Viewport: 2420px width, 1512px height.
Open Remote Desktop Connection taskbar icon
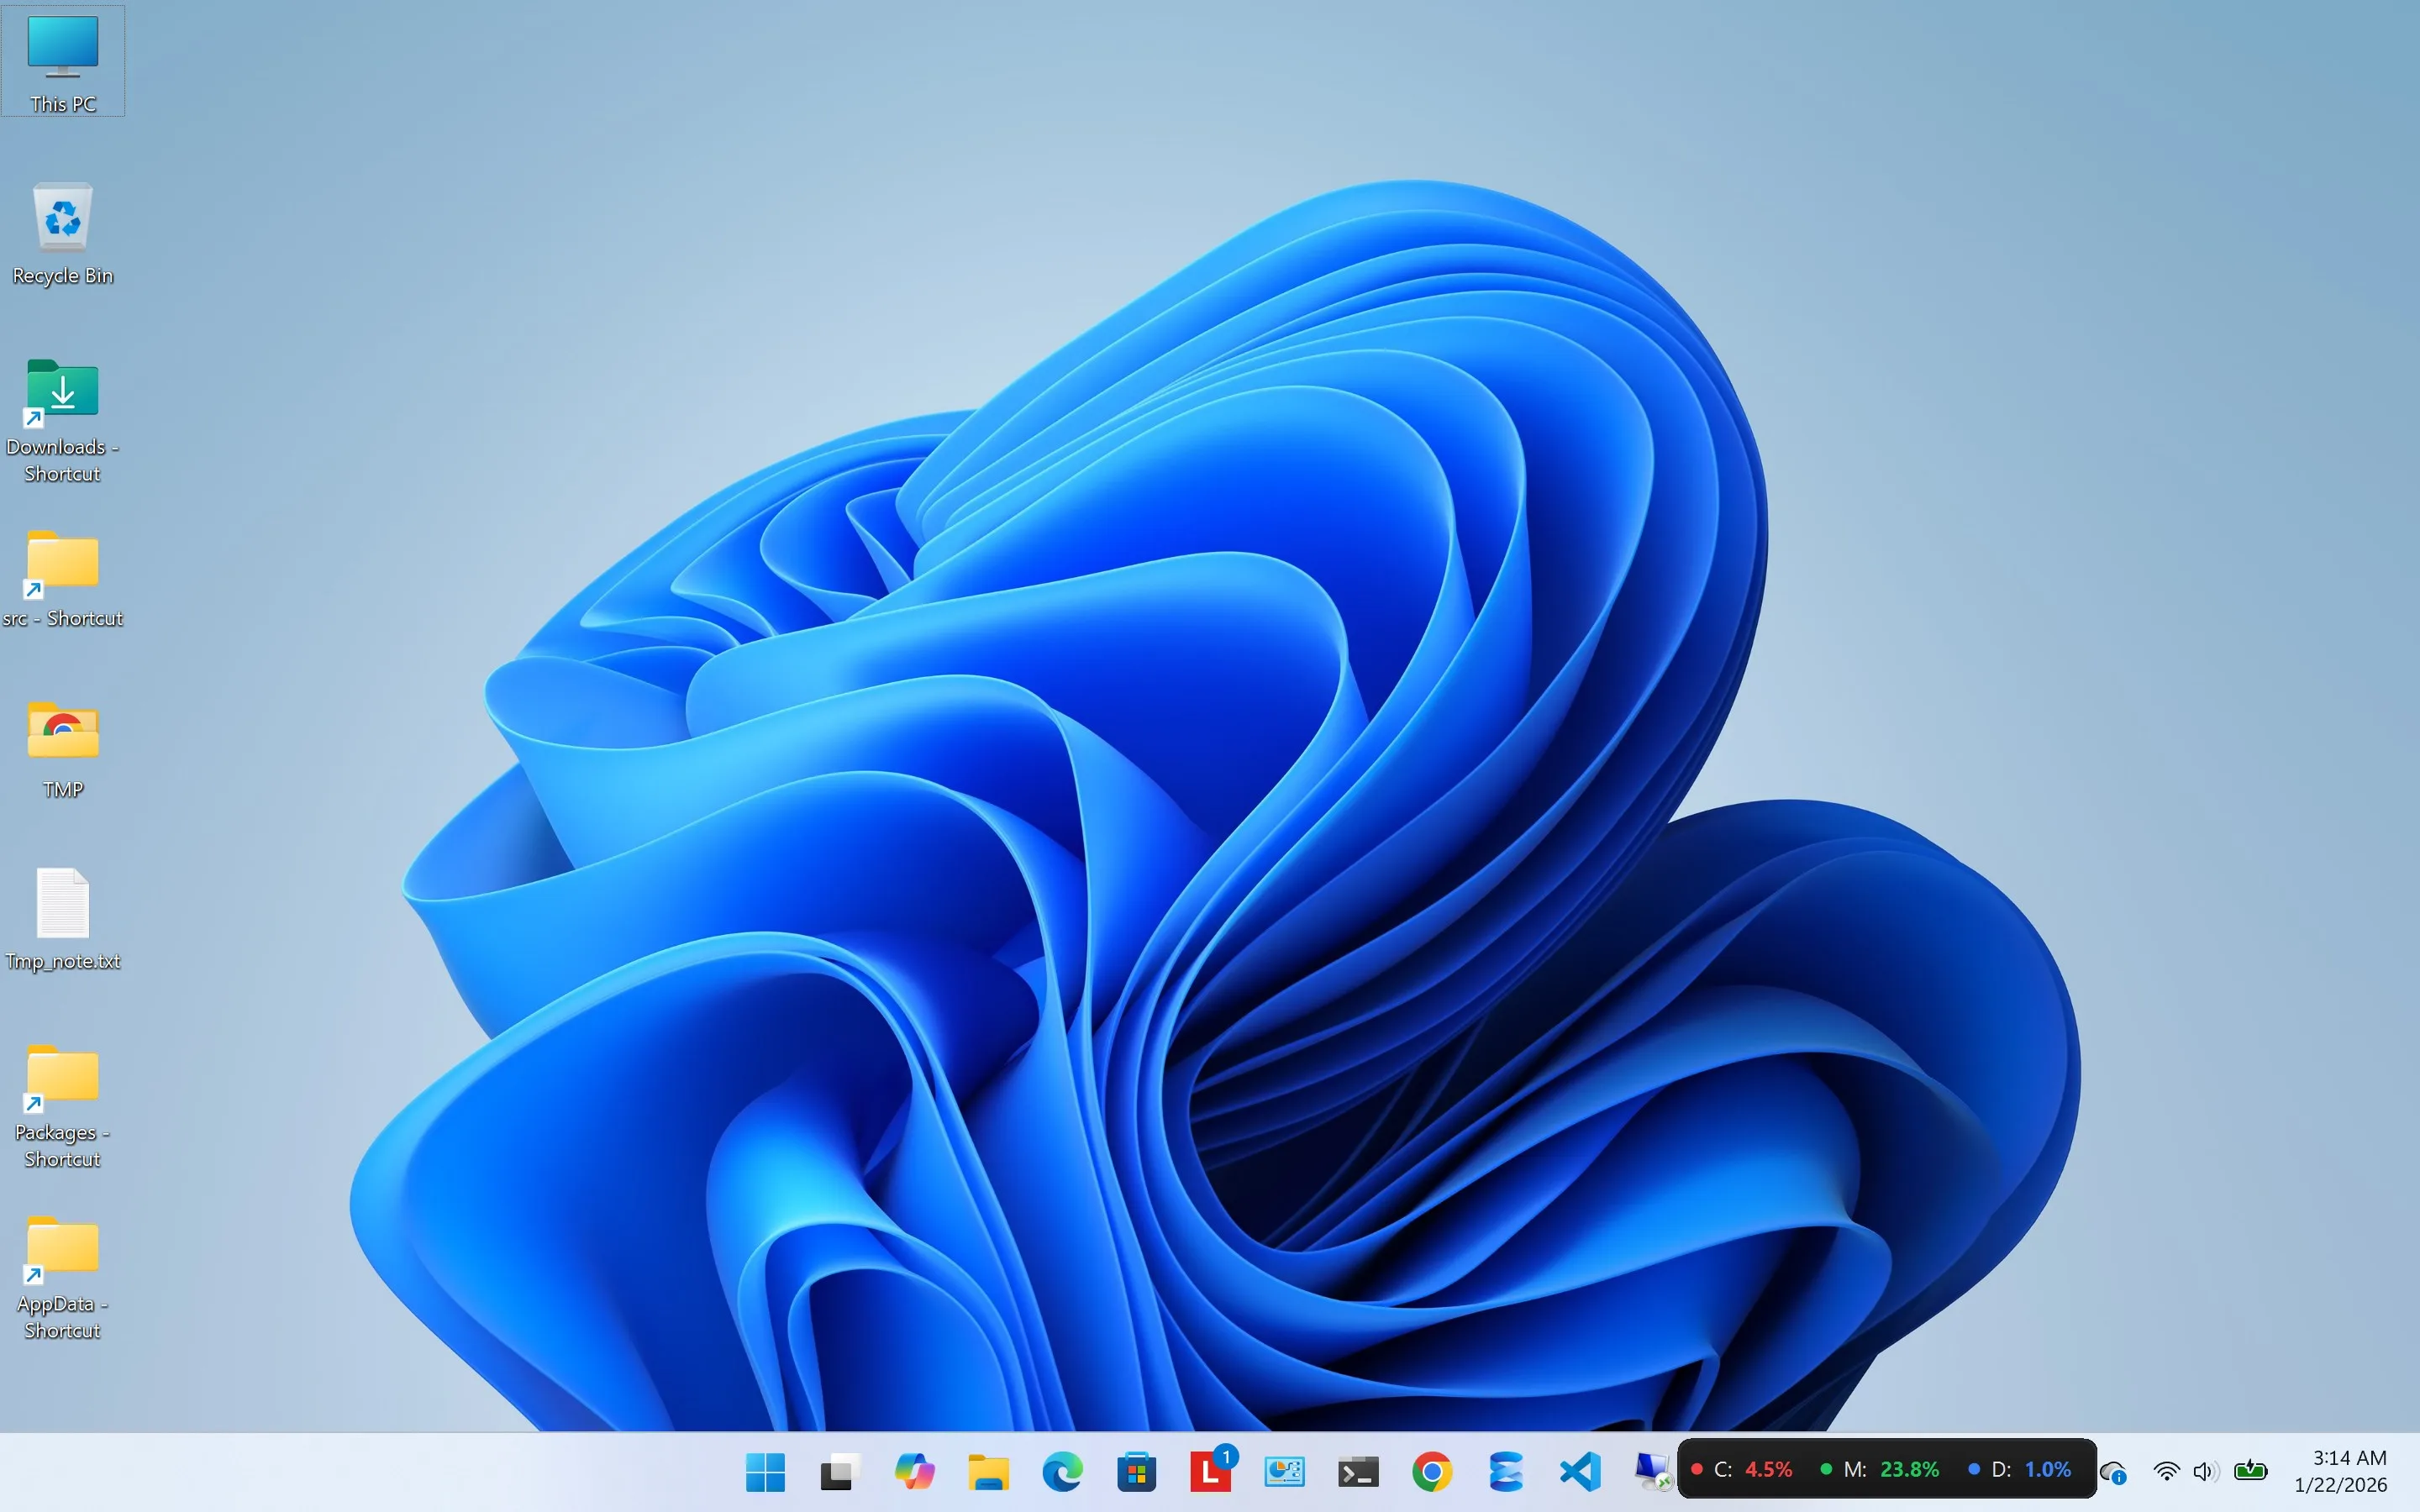tap(1653, 1471)
